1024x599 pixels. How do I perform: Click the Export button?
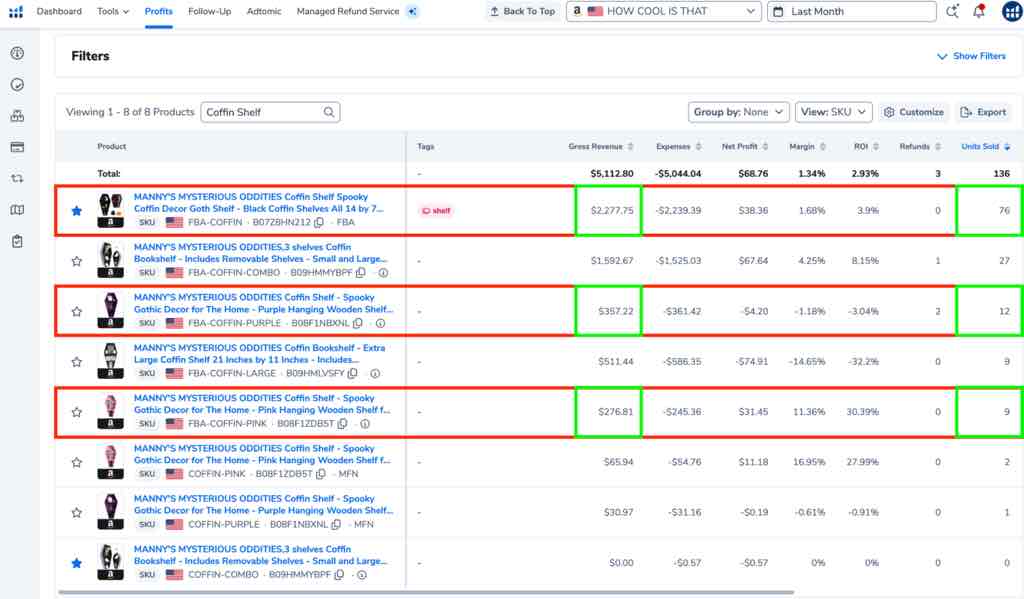[x=983, y=112]
